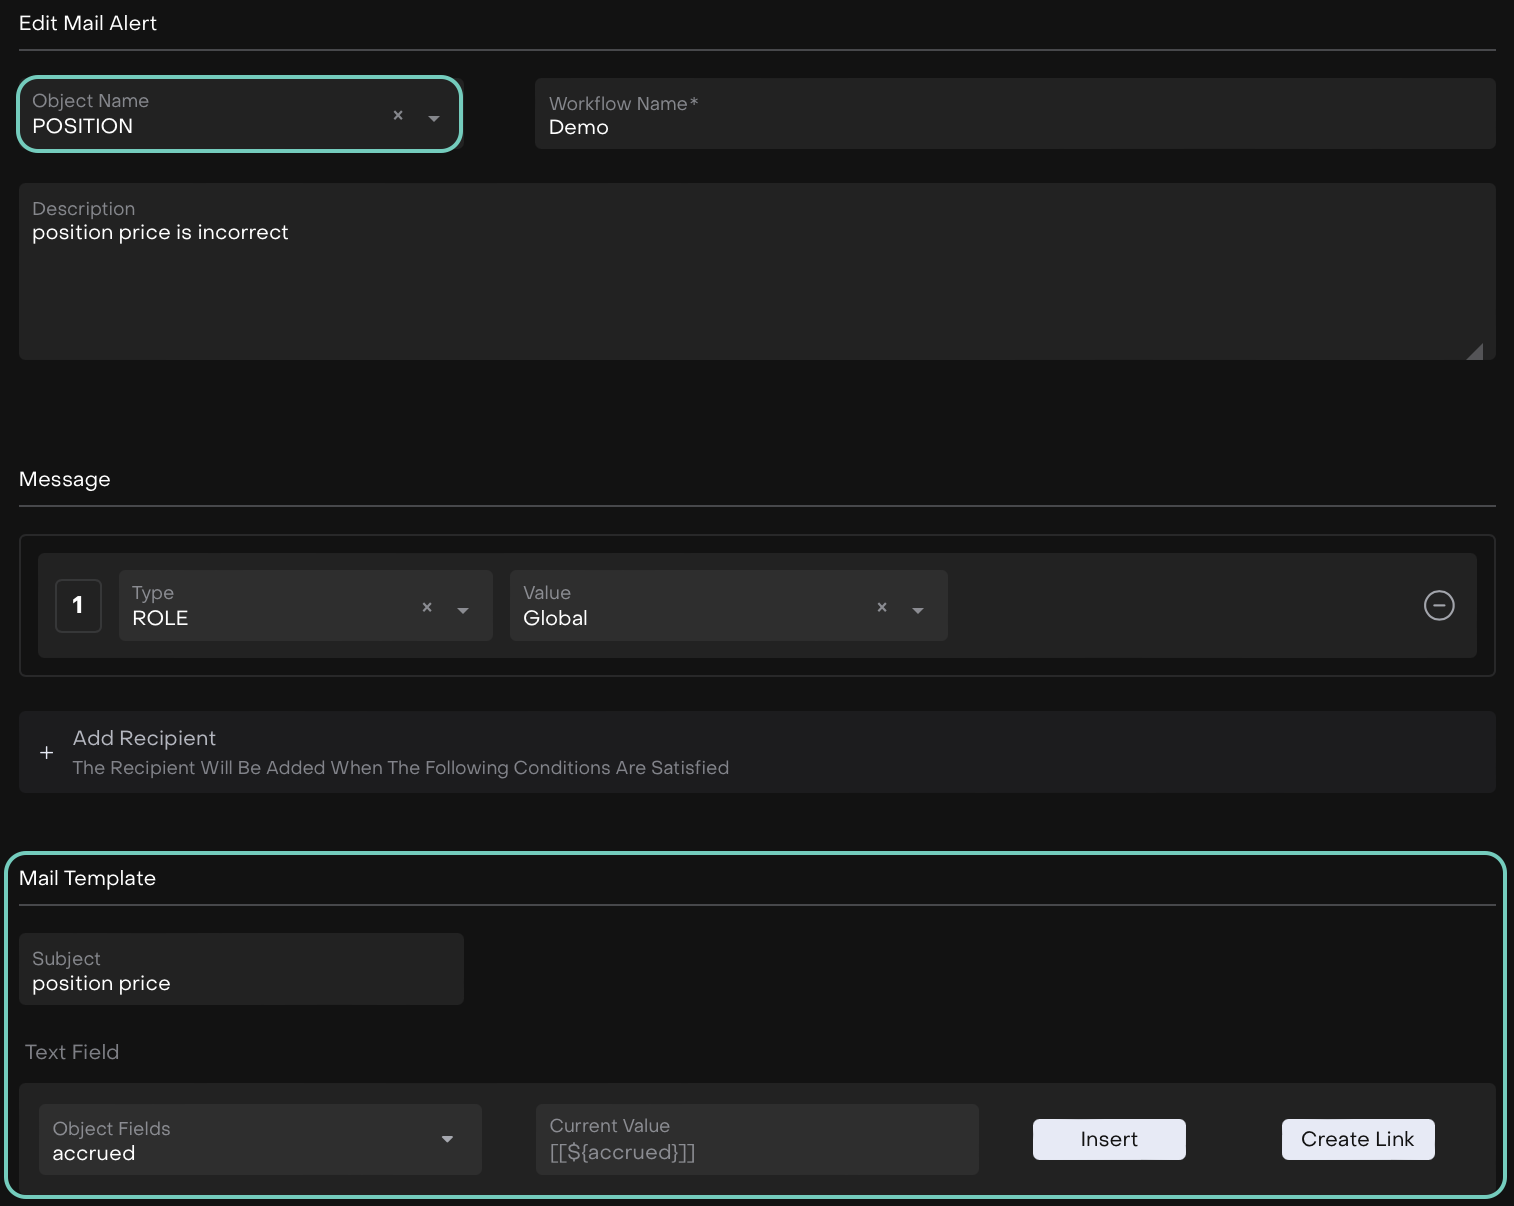Viewport: 1514px width, 1206px height.
Task: Open the Value dropdown arrow
Action: coord(918,610)
